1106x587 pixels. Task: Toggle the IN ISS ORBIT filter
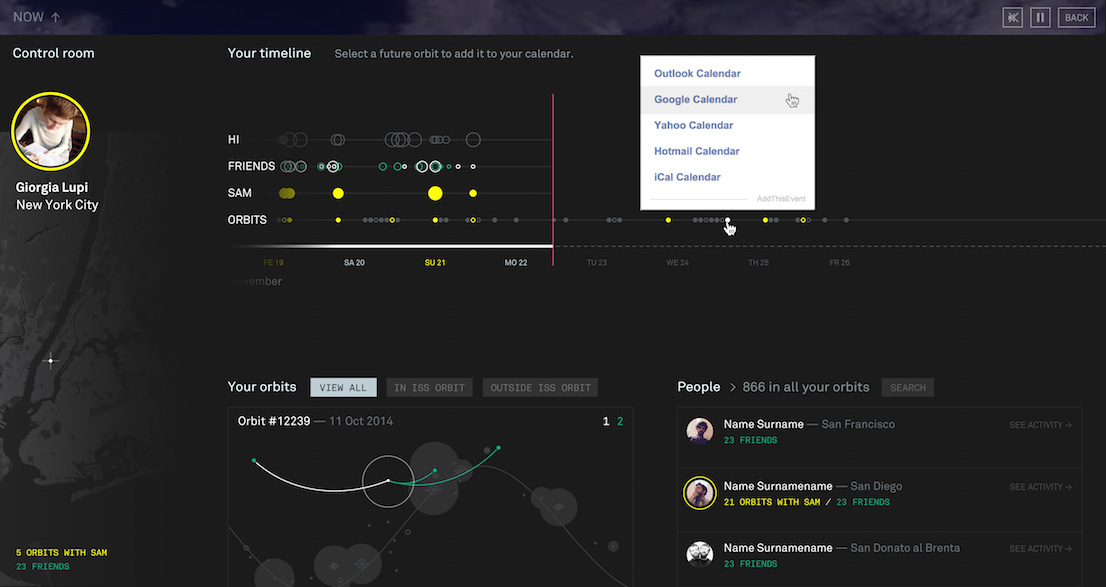click(430, 387)
